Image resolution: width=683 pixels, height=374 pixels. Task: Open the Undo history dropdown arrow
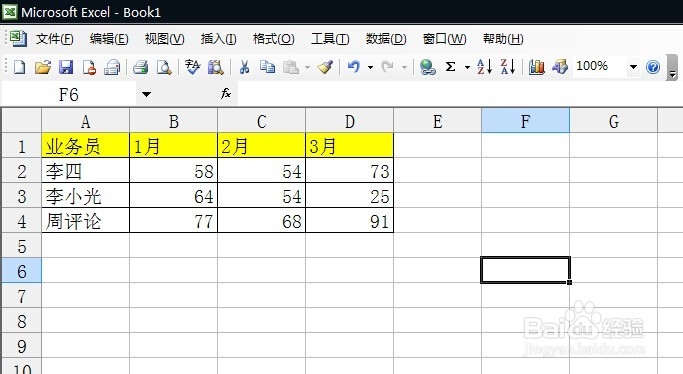(x=370, y=67)
